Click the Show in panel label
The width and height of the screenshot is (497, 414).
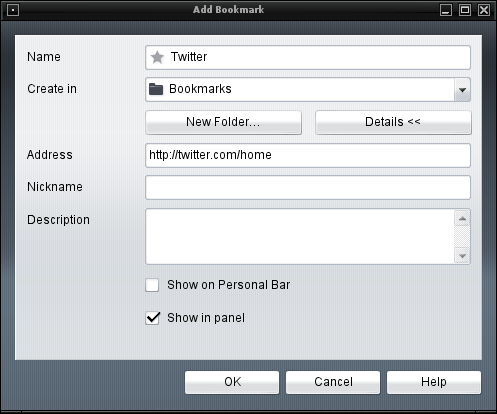click(206, 318)
